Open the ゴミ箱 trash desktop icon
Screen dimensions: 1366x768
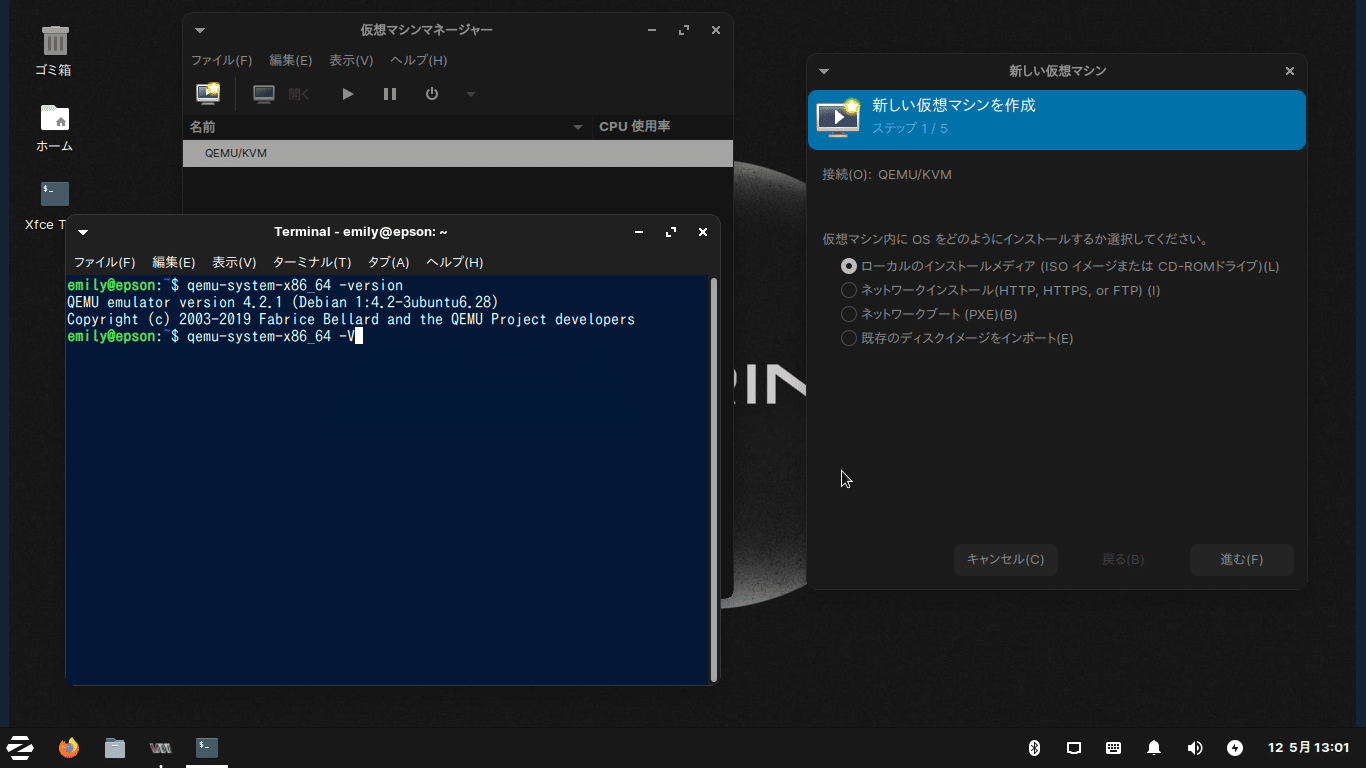point(55,41)
